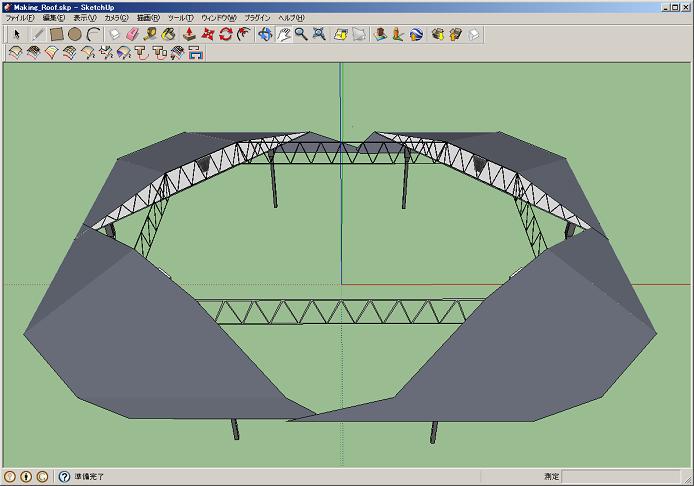Select the arrow Select tool
Viewport: 694px width, 486px height.
15,34
